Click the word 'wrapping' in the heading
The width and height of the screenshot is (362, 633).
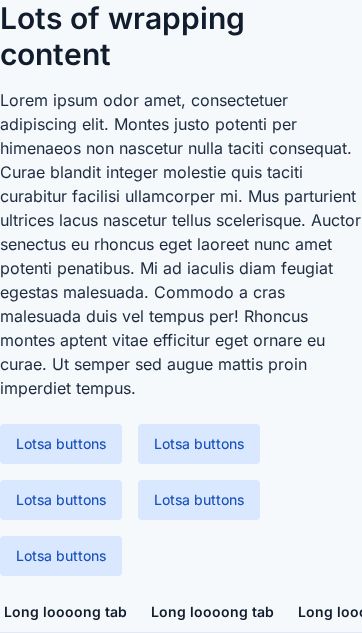[176, 20]
